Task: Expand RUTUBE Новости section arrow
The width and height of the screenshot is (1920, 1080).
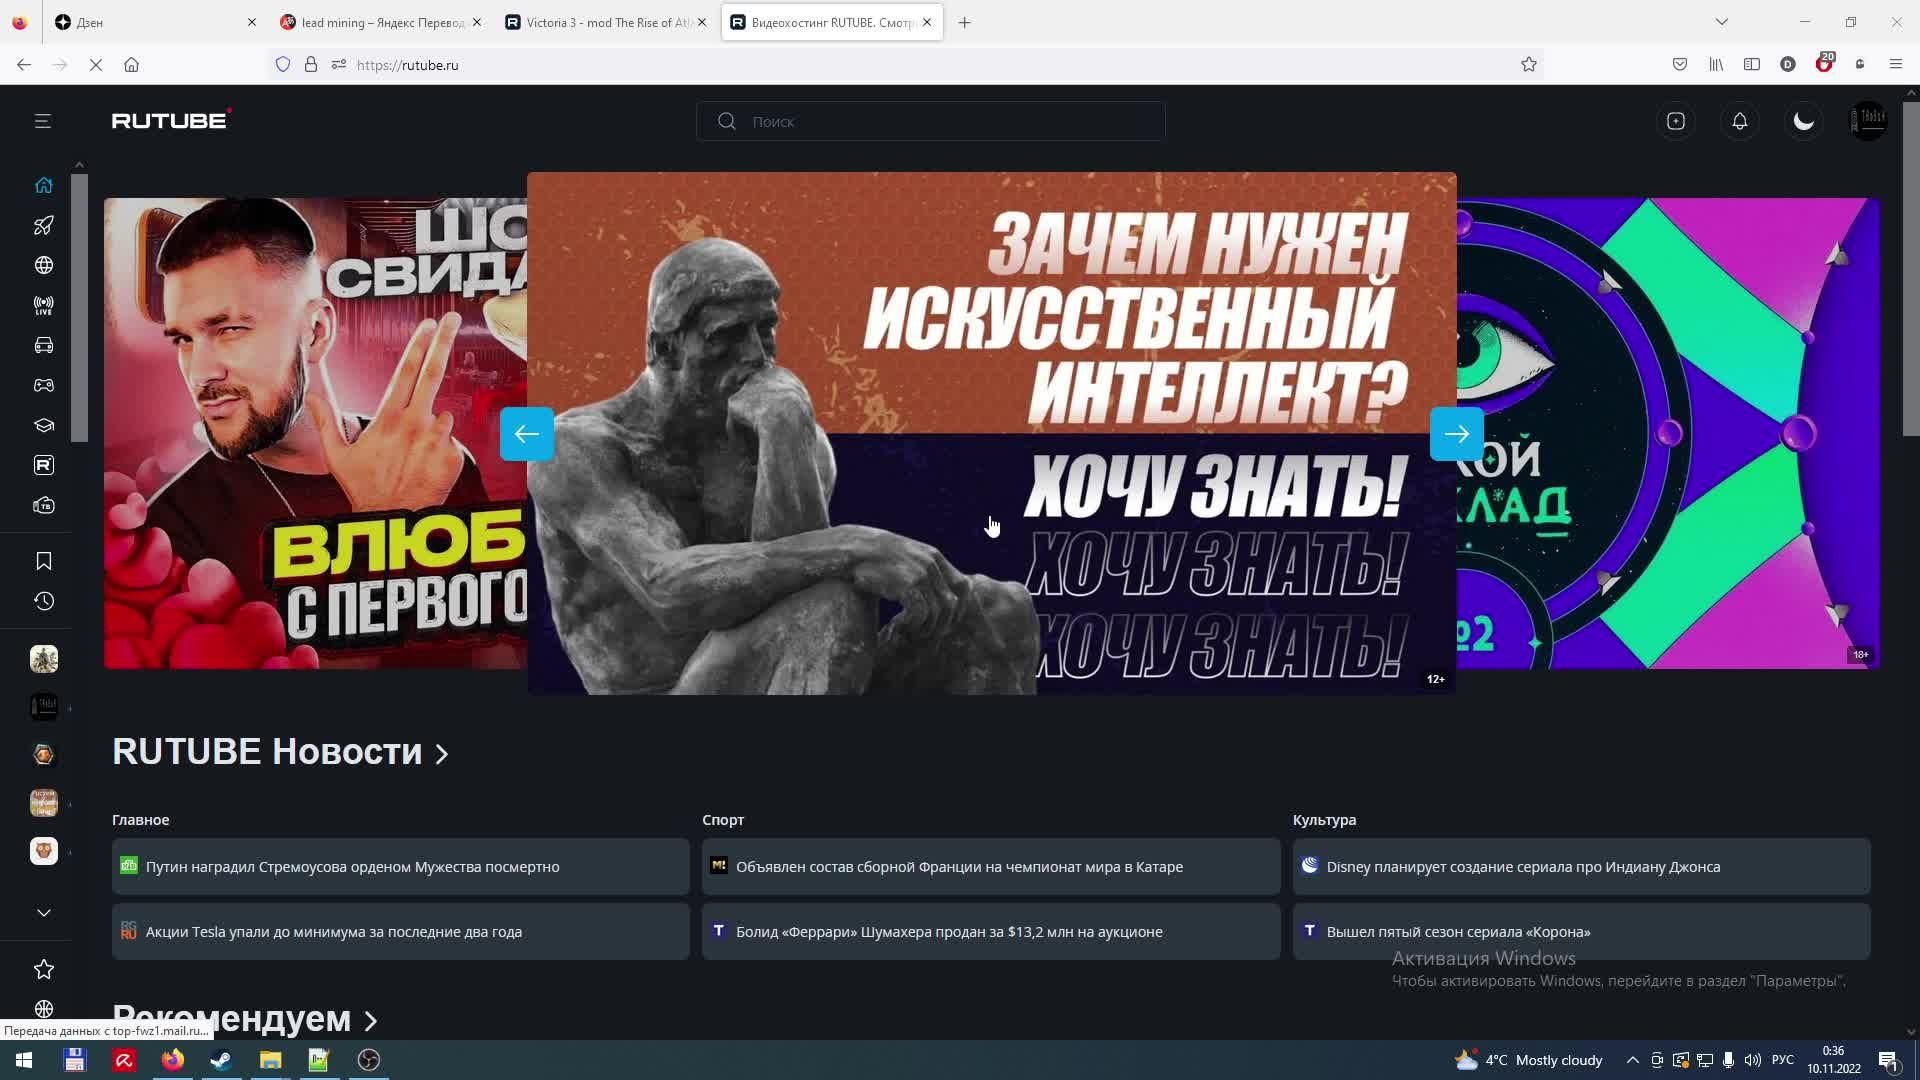Action: point(442,754)
